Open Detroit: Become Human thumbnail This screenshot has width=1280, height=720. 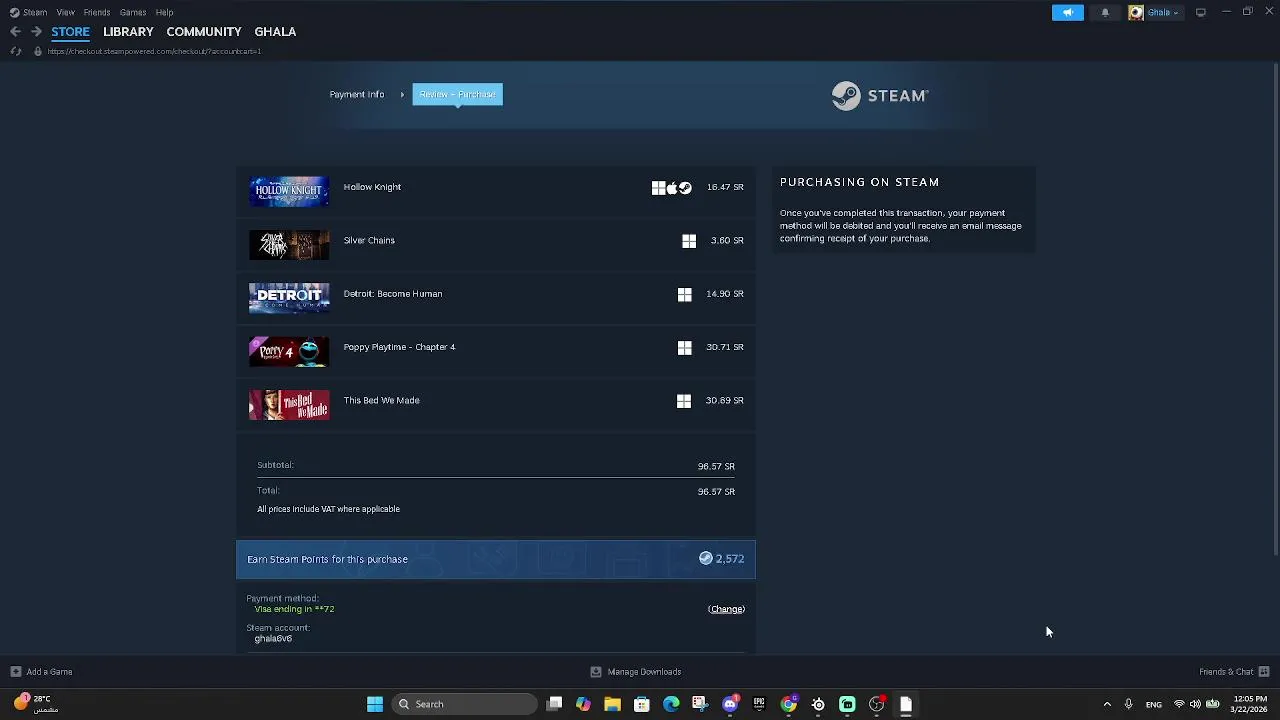tap(289, 298)
